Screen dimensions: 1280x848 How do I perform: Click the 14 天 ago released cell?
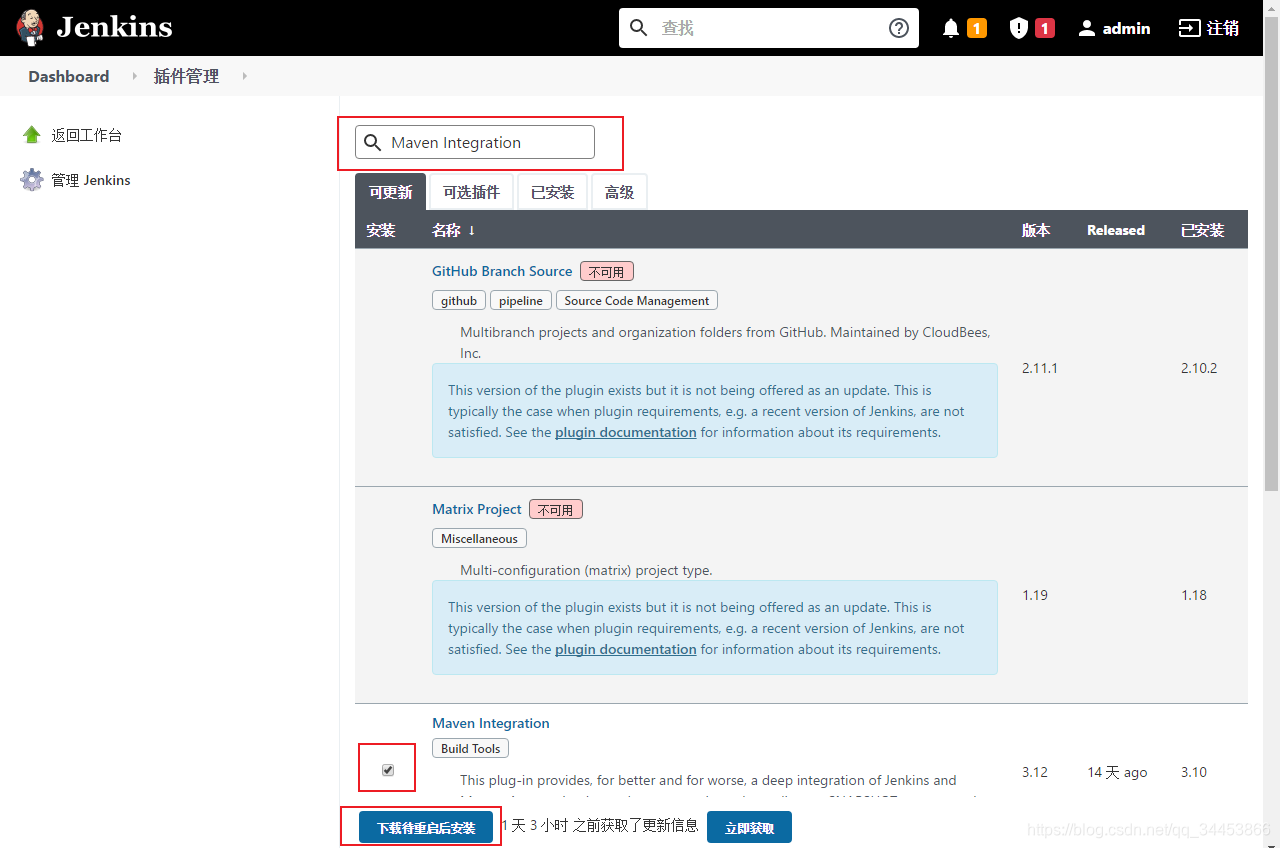(1118, 772)
